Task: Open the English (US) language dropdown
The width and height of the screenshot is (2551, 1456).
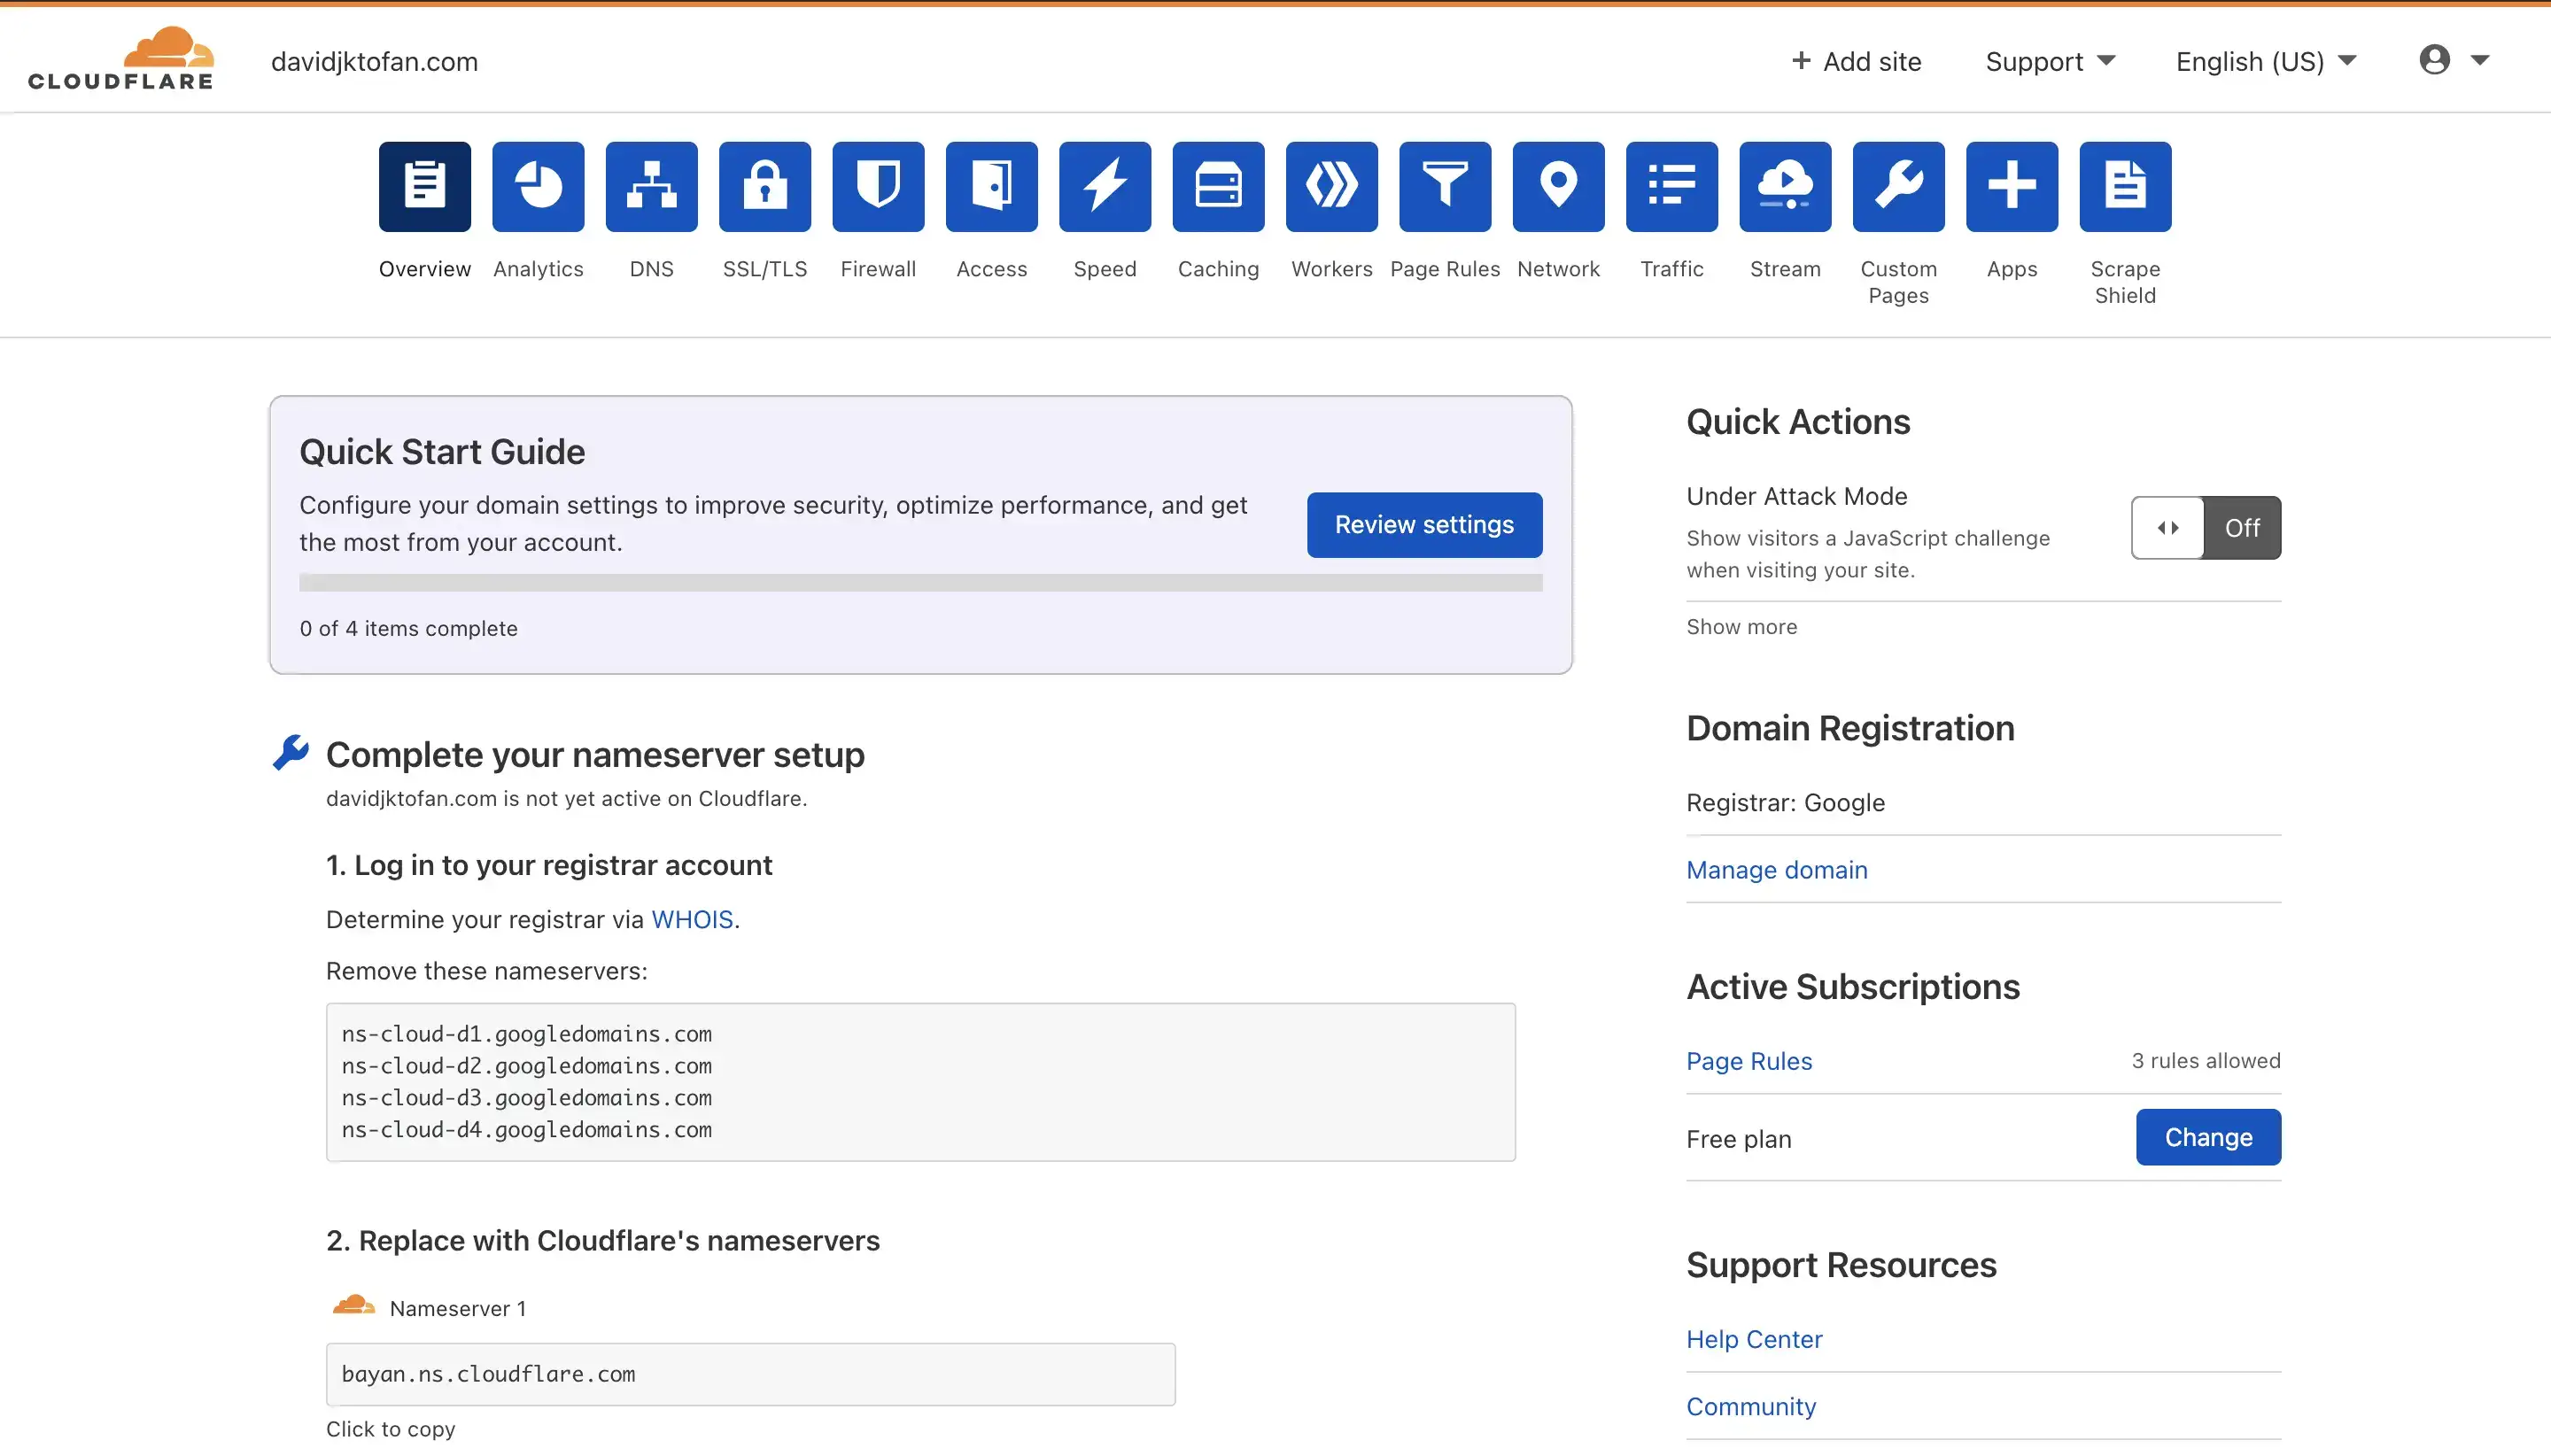Action: 2266,62
